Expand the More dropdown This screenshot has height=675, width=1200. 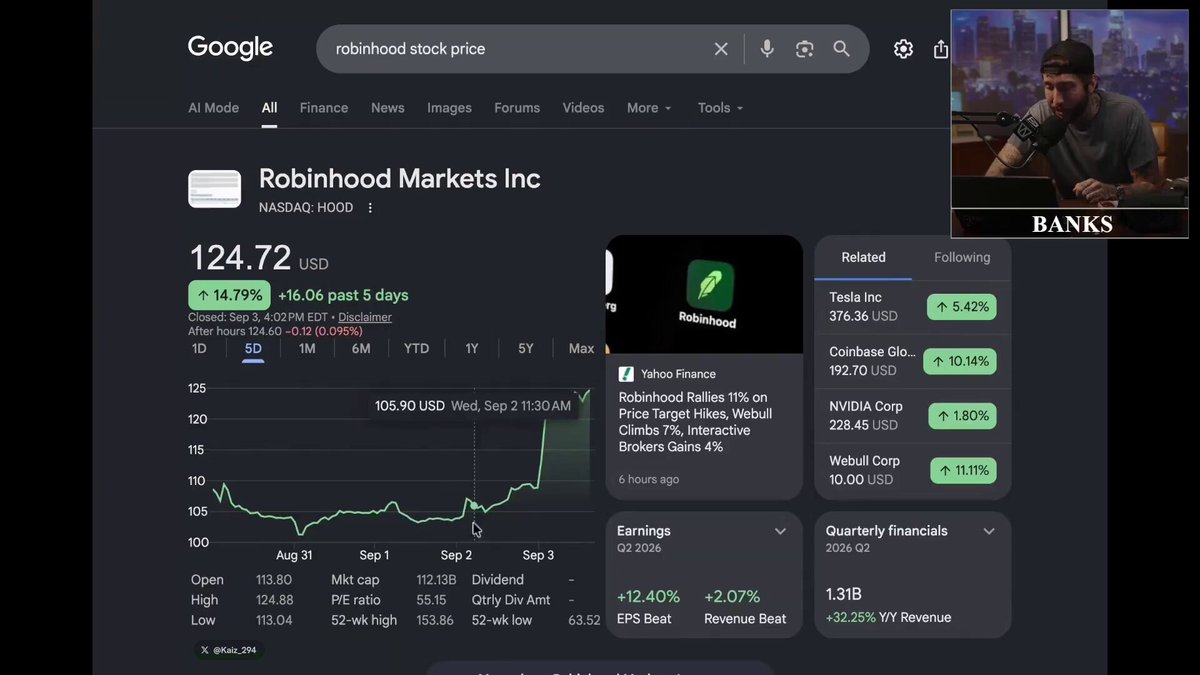pos(649,108)
